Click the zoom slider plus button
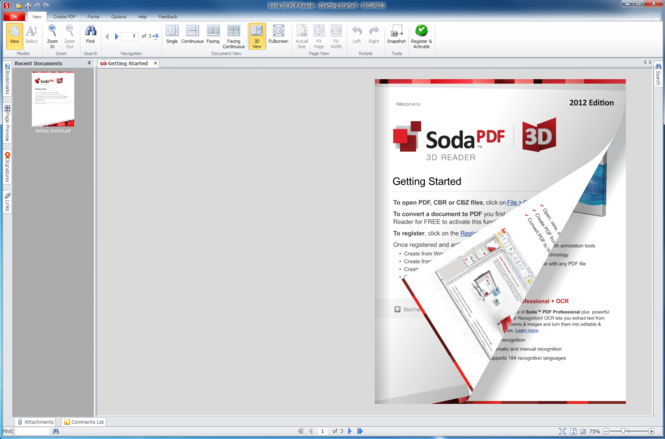Viewport: 665px width, 439px height. point(651,431)
